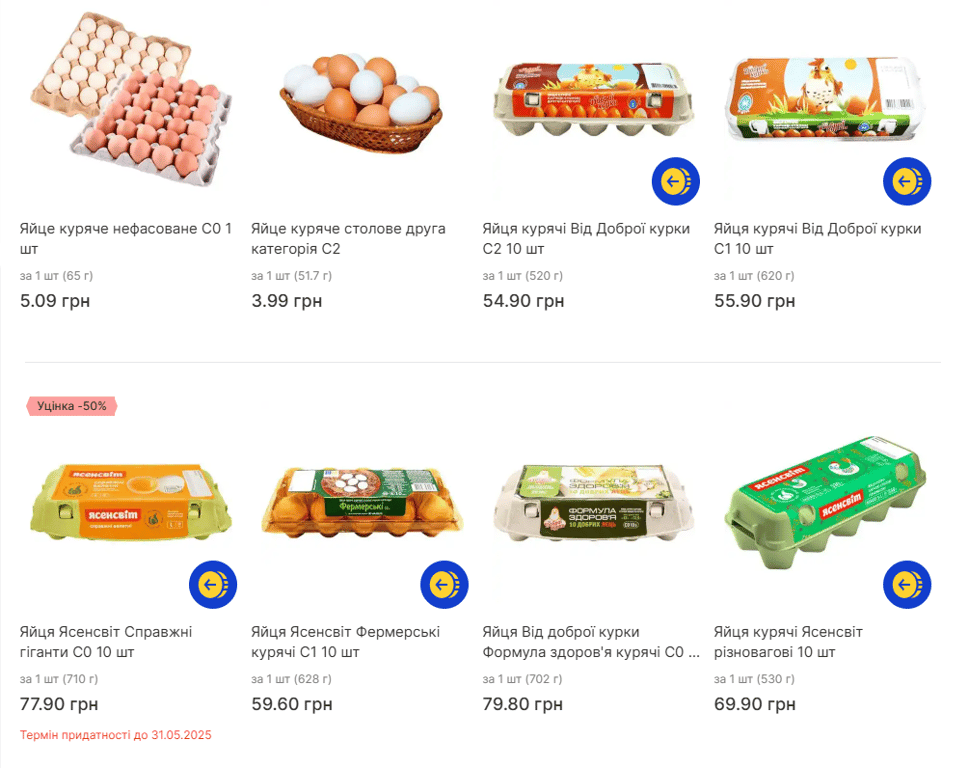Open link Яйце куряче нефасоване С0 1 шт
Screen dimensions: 969x768
pyautogui.click(x=125, y=238)
